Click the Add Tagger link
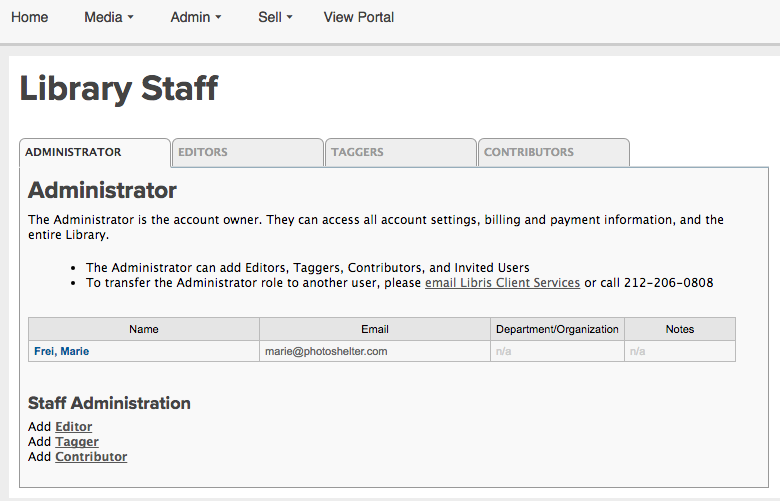 tap(77, 442)
